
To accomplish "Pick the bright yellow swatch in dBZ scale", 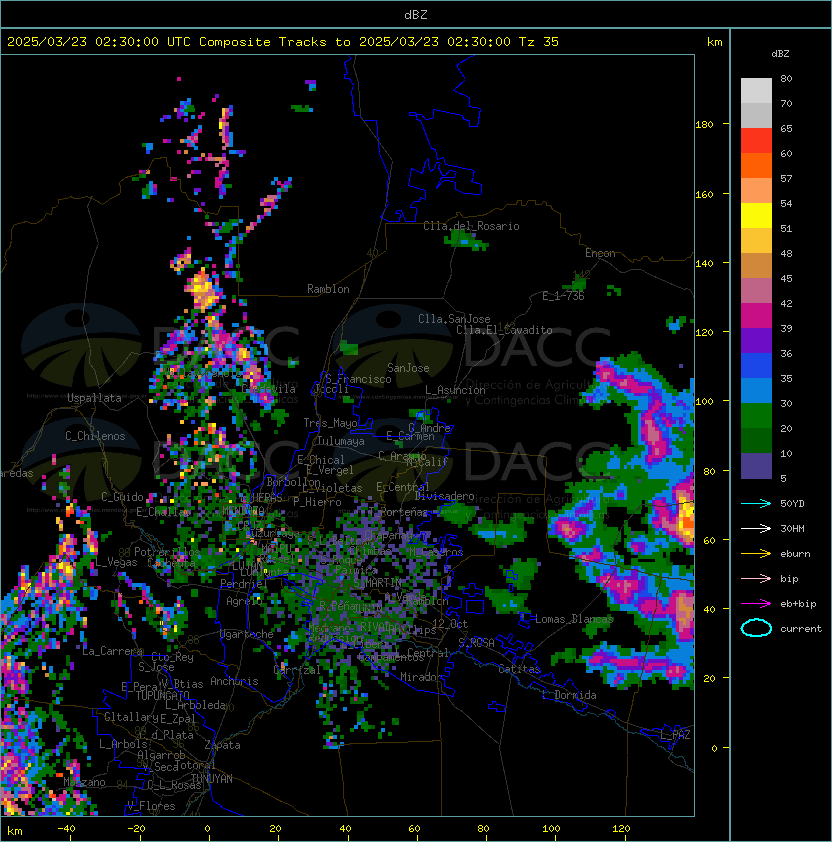I will click(756, 216).
